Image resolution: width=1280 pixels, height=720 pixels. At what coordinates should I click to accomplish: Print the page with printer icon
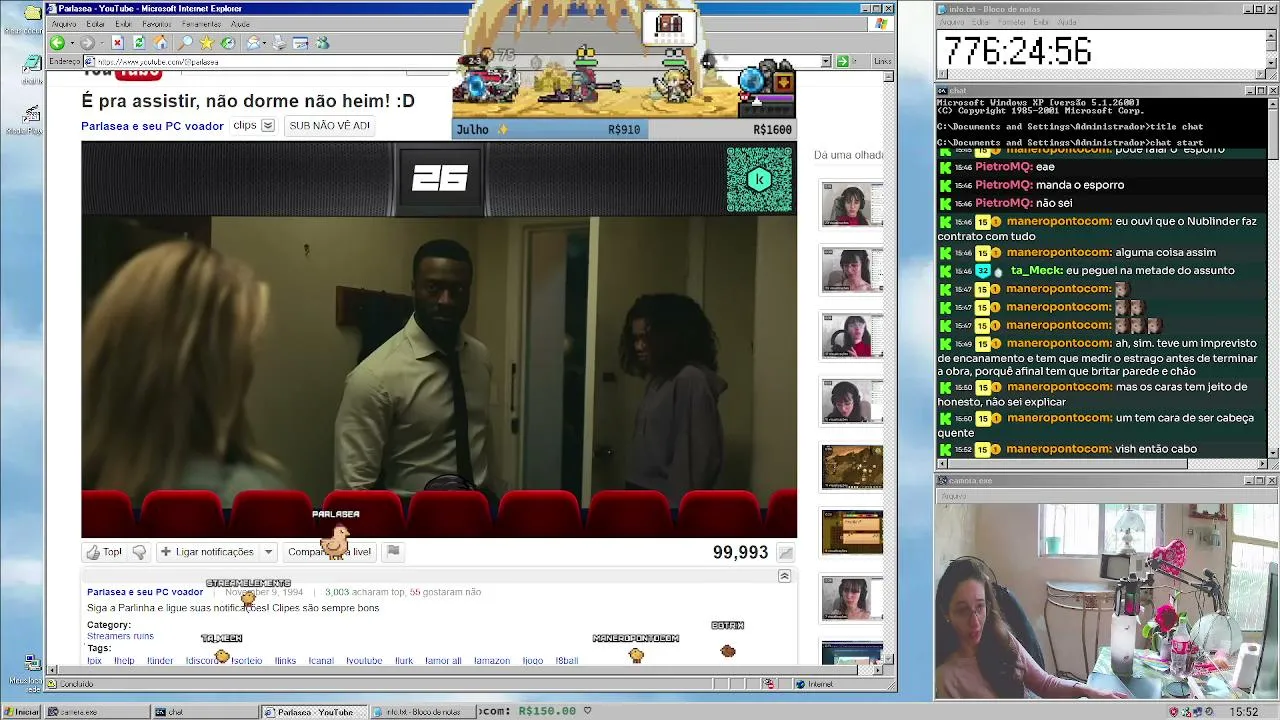(279, 43)
